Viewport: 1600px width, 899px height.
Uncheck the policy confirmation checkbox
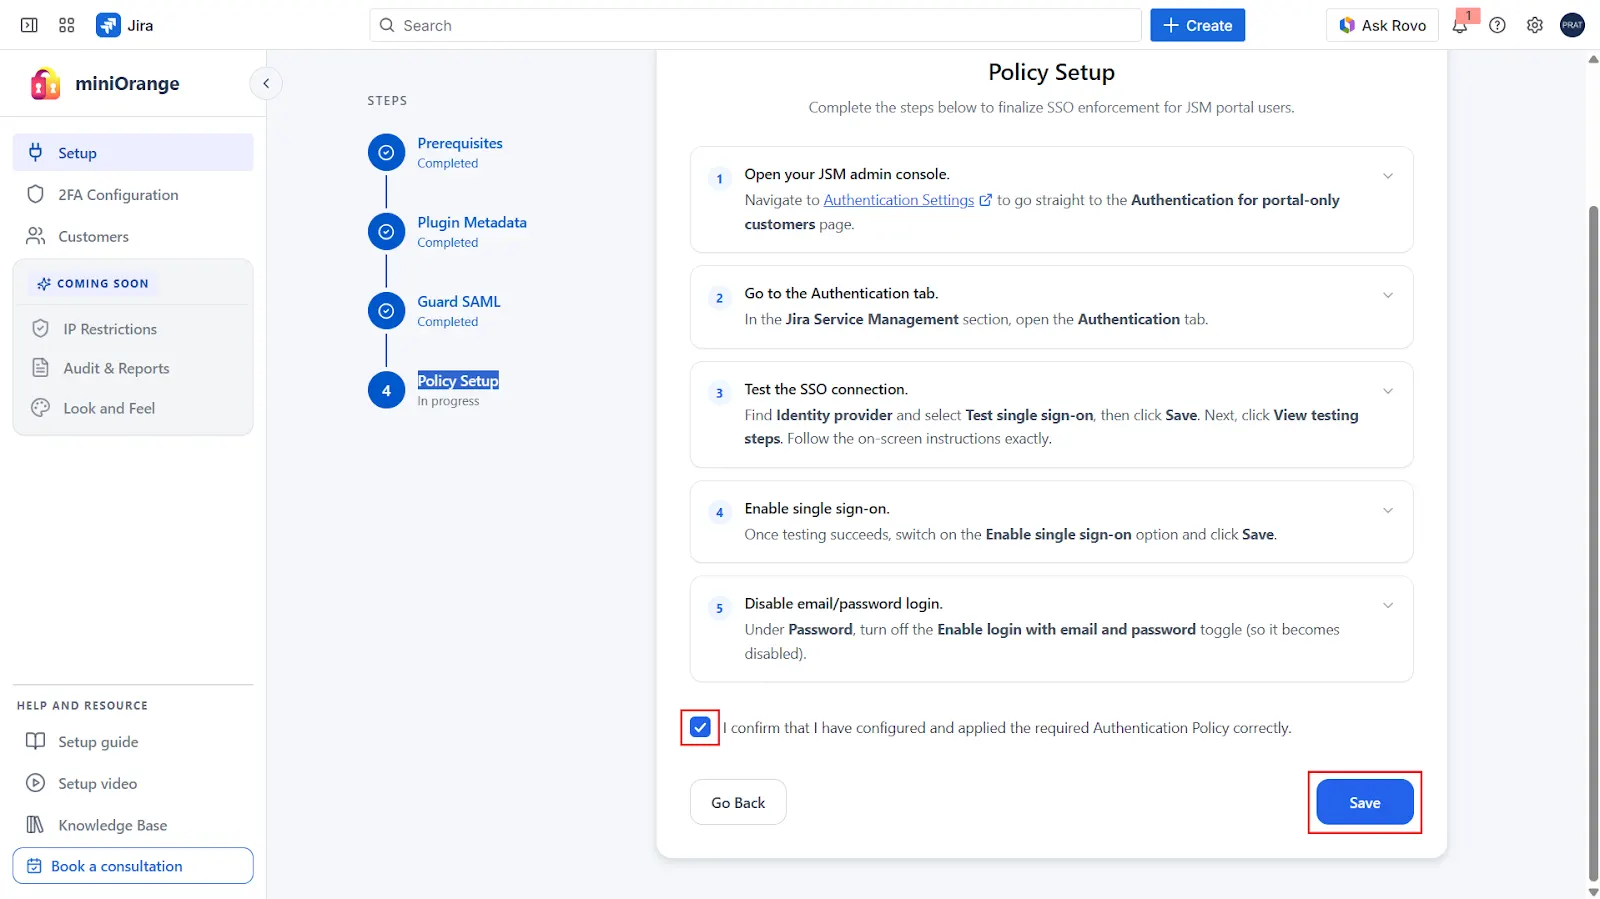[700, 727]
